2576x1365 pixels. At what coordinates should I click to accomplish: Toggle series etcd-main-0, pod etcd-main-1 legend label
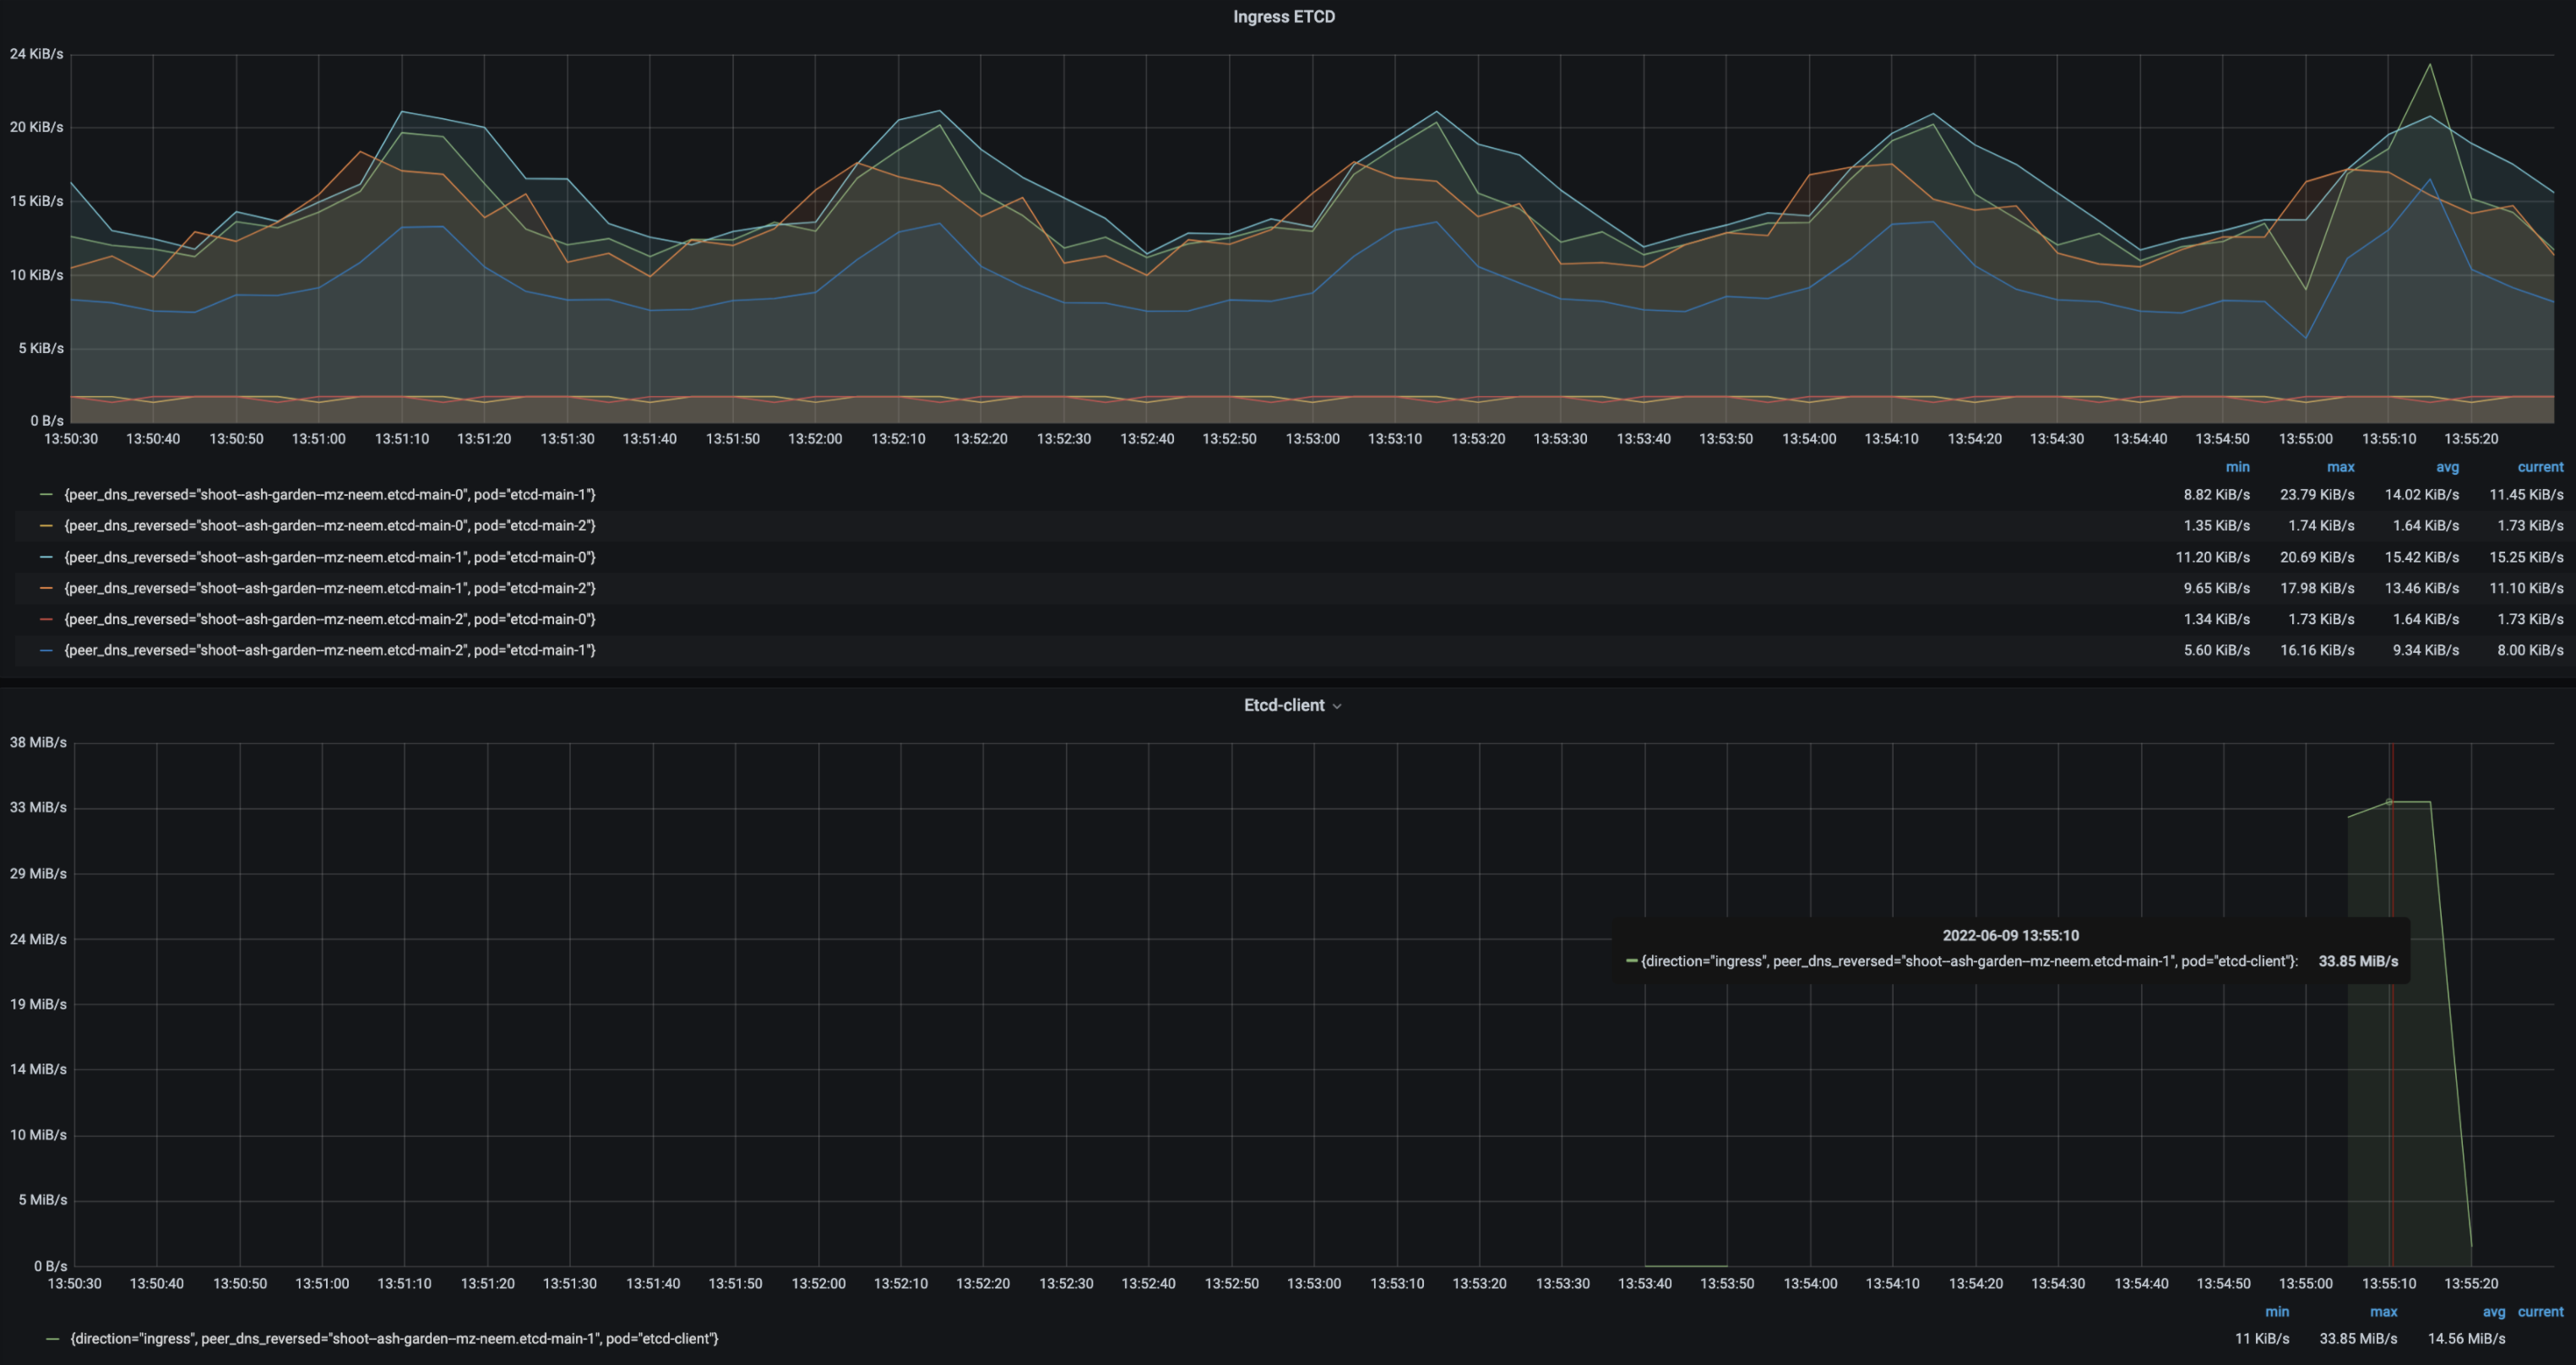click(x=330, y=495)
